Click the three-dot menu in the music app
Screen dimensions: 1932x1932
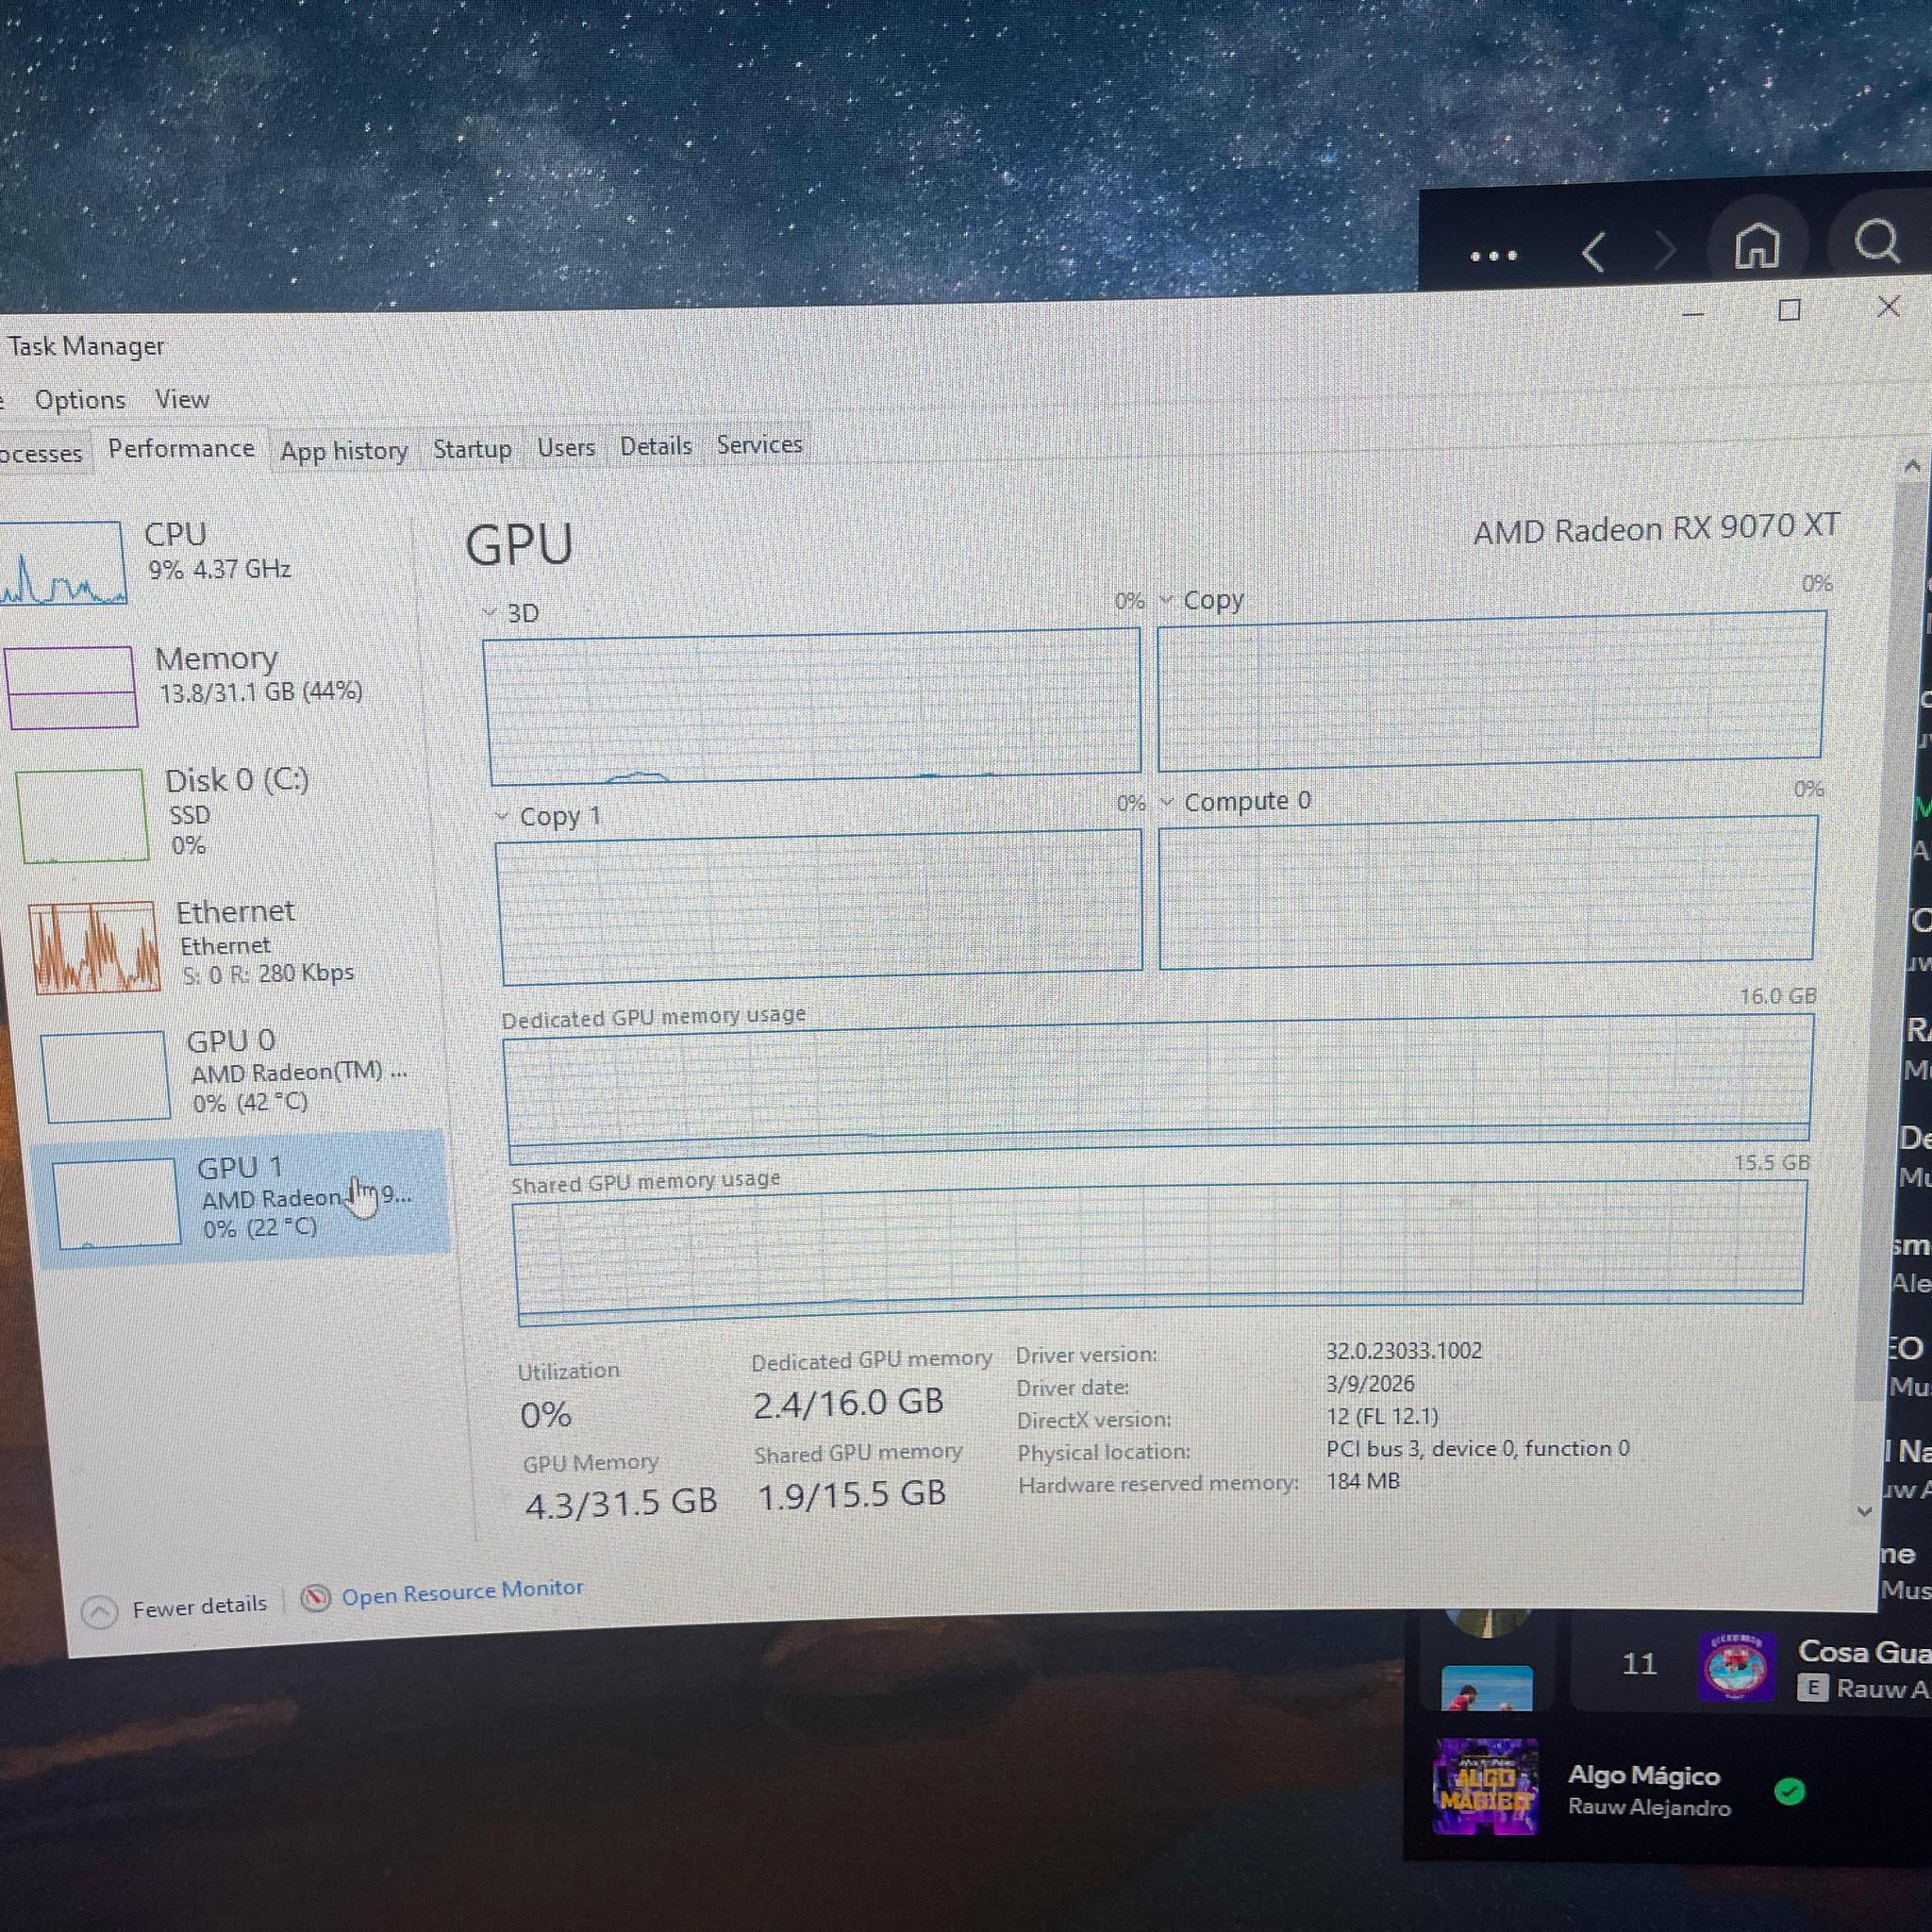coord(1494,256)
